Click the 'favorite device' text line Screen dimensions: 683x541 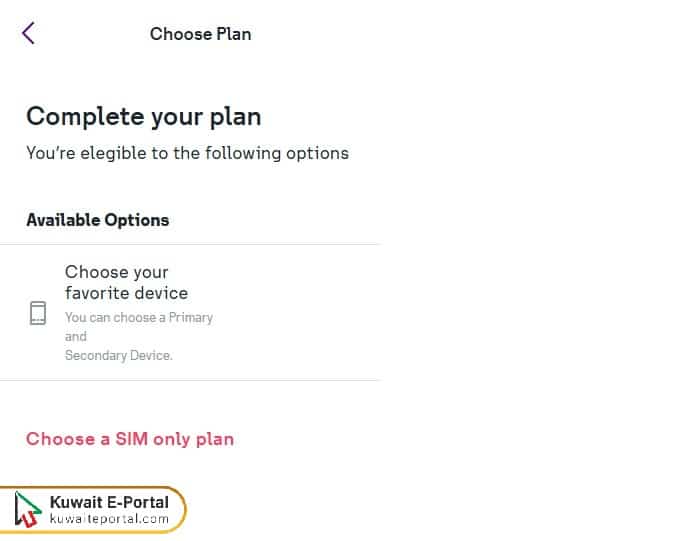tap(126, 293)
